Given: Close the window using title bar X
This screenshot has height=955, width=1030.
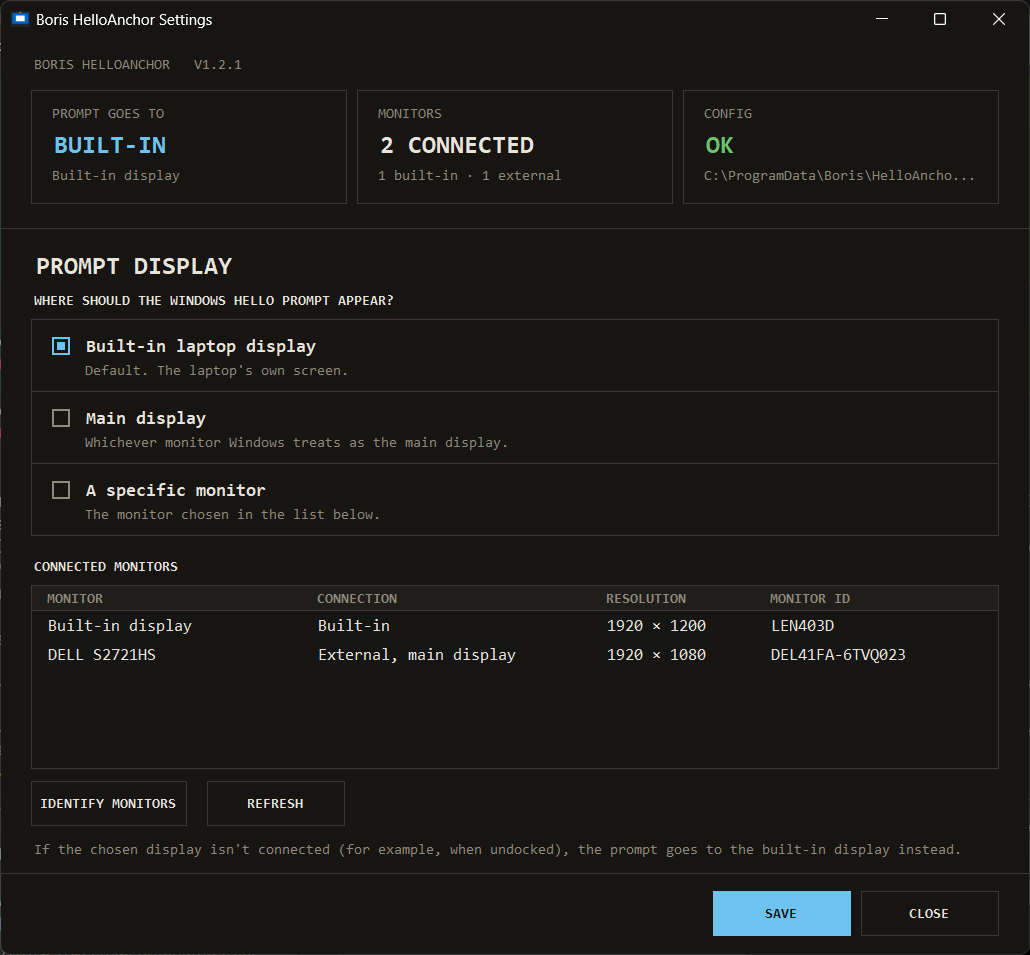Looking at the screenshot, I should pos(998,19).
